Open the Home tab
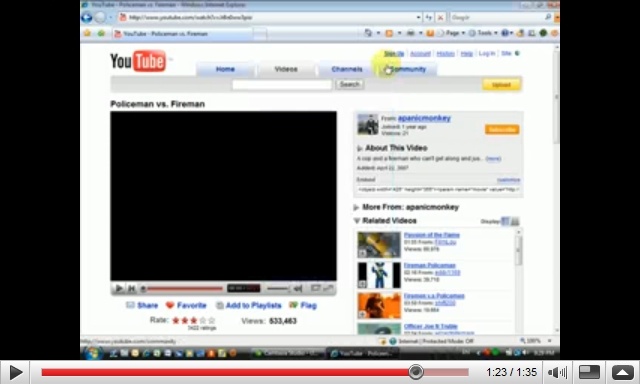Screen dimensions: 640x384 225,69
